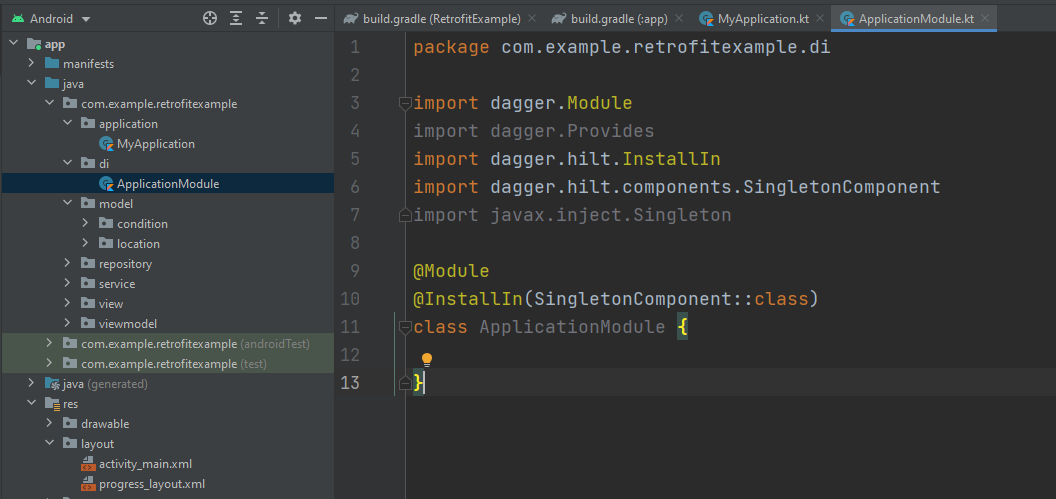Viewport: 1056px width, 499px height.
Task: Click the yellow lightbulb intention icon
Action: click(426, 359)
